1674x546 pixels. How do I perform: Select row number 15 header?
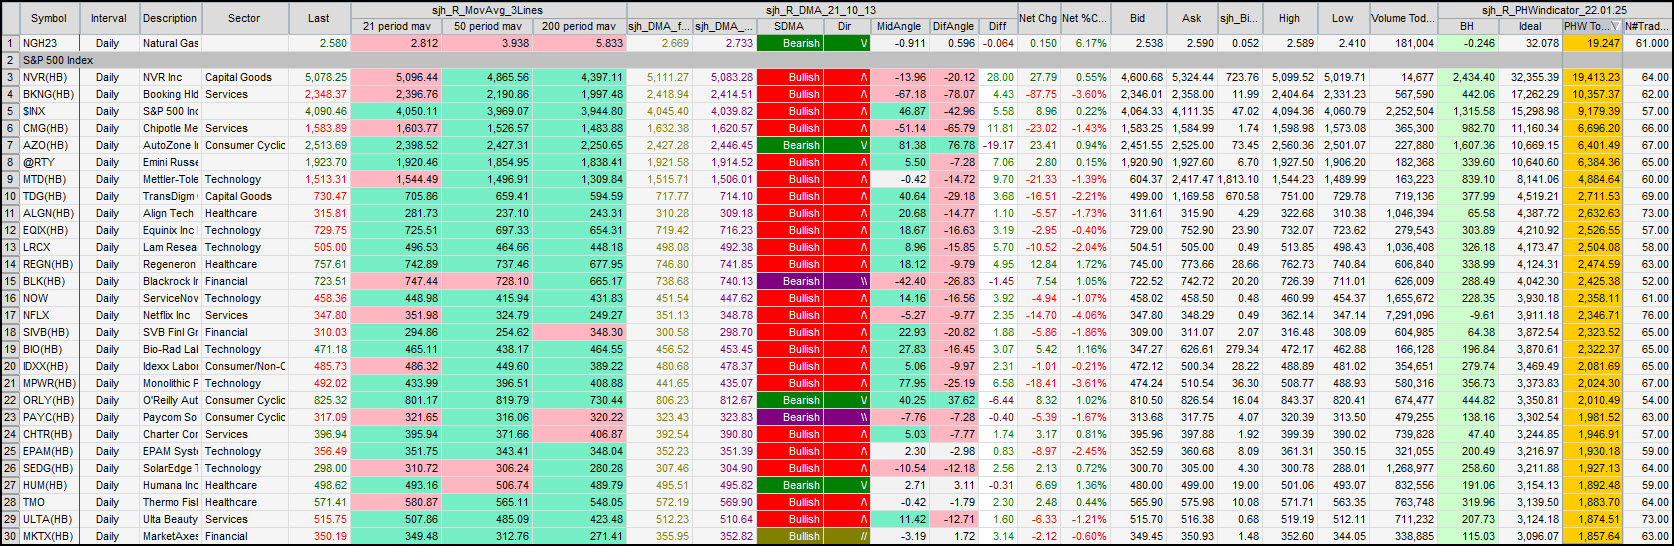pyautogui.click(x=10, y=281)
